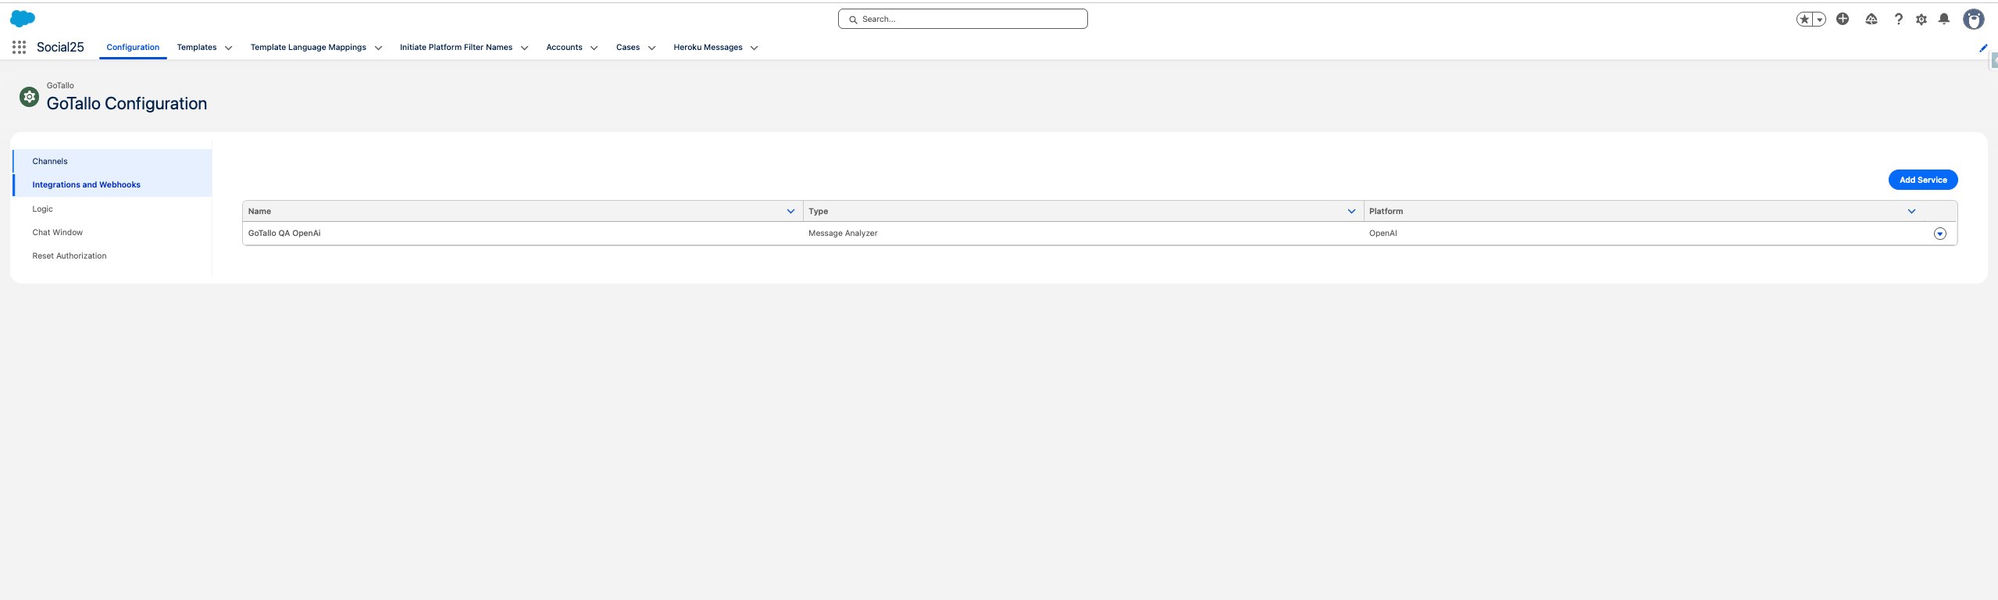
Task: Open the Accounts tab
Action: pos(564,47)
